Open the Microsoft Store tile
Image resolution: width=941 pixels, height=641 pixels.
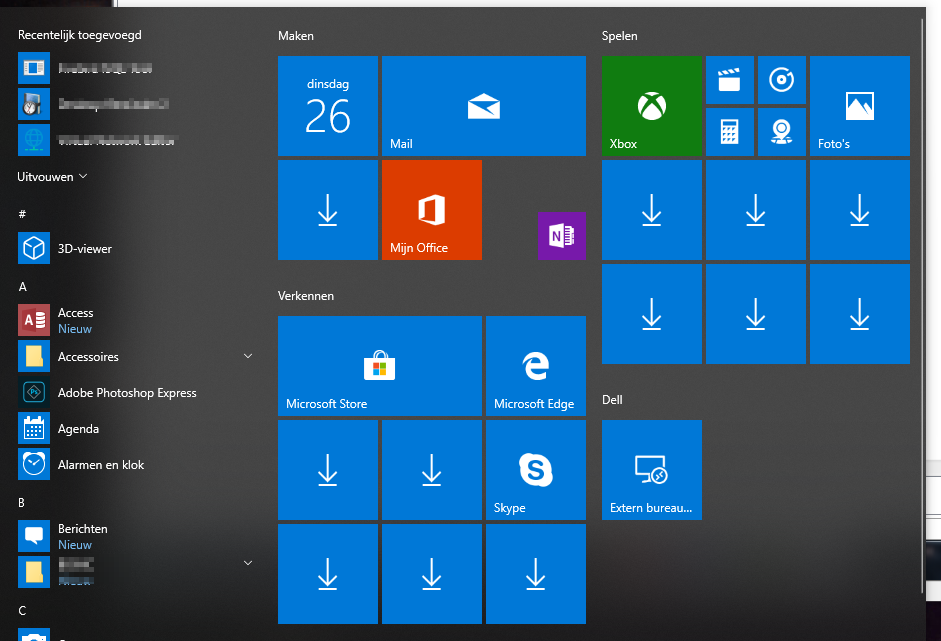coord(380,366)
